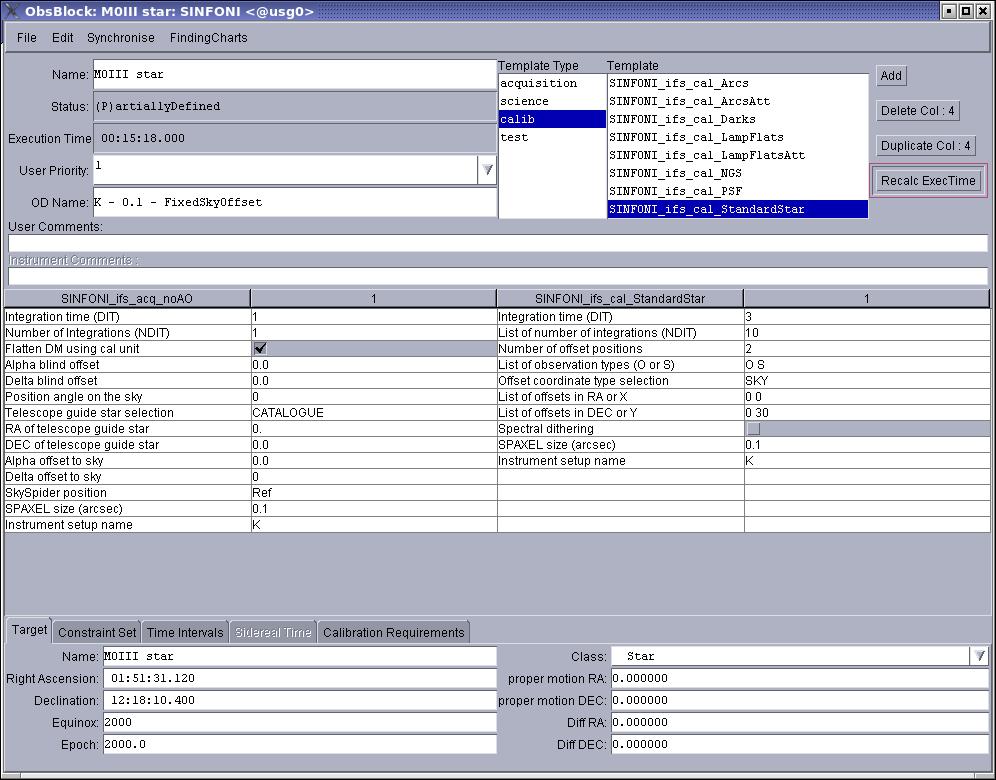Enable the Spectral dithering checkbox

tap(753, 429)
